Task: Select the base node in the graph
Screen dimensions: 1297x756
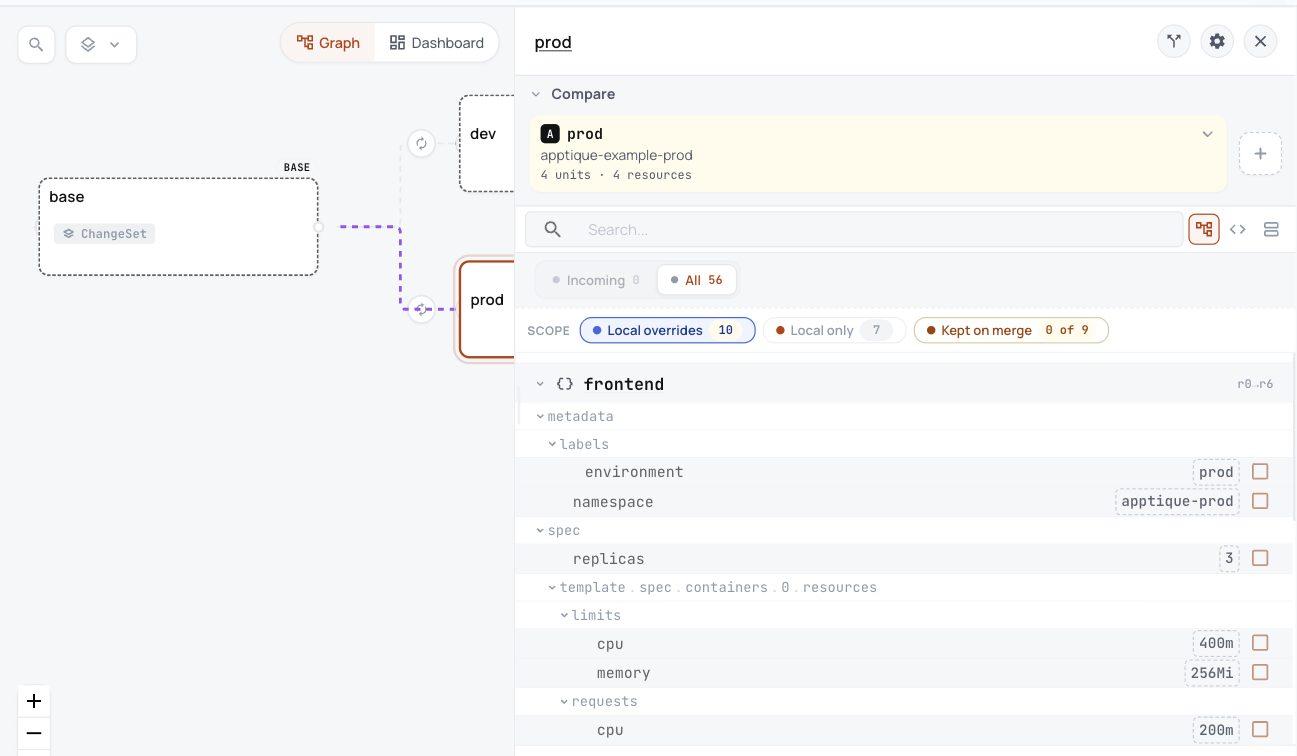Action: coord(178,227)
